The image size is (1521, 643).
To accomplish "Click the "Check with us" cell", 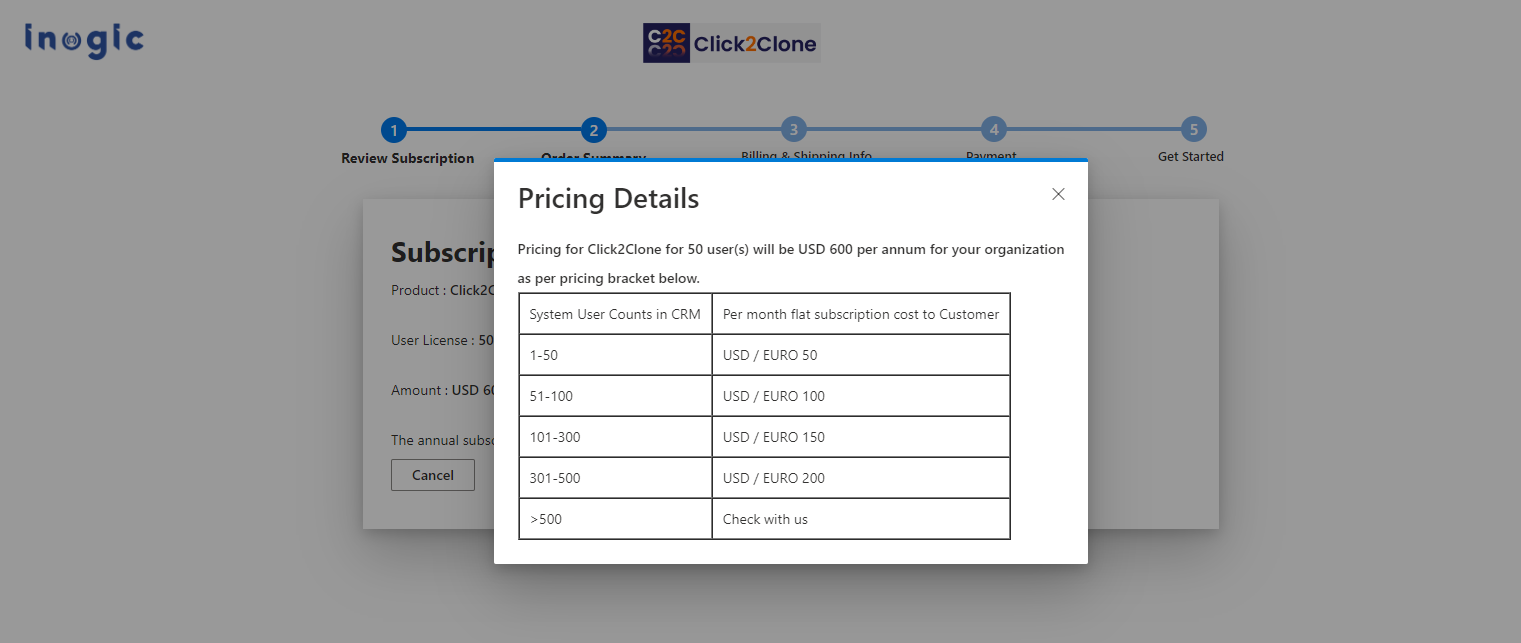I will coord(860,519).
